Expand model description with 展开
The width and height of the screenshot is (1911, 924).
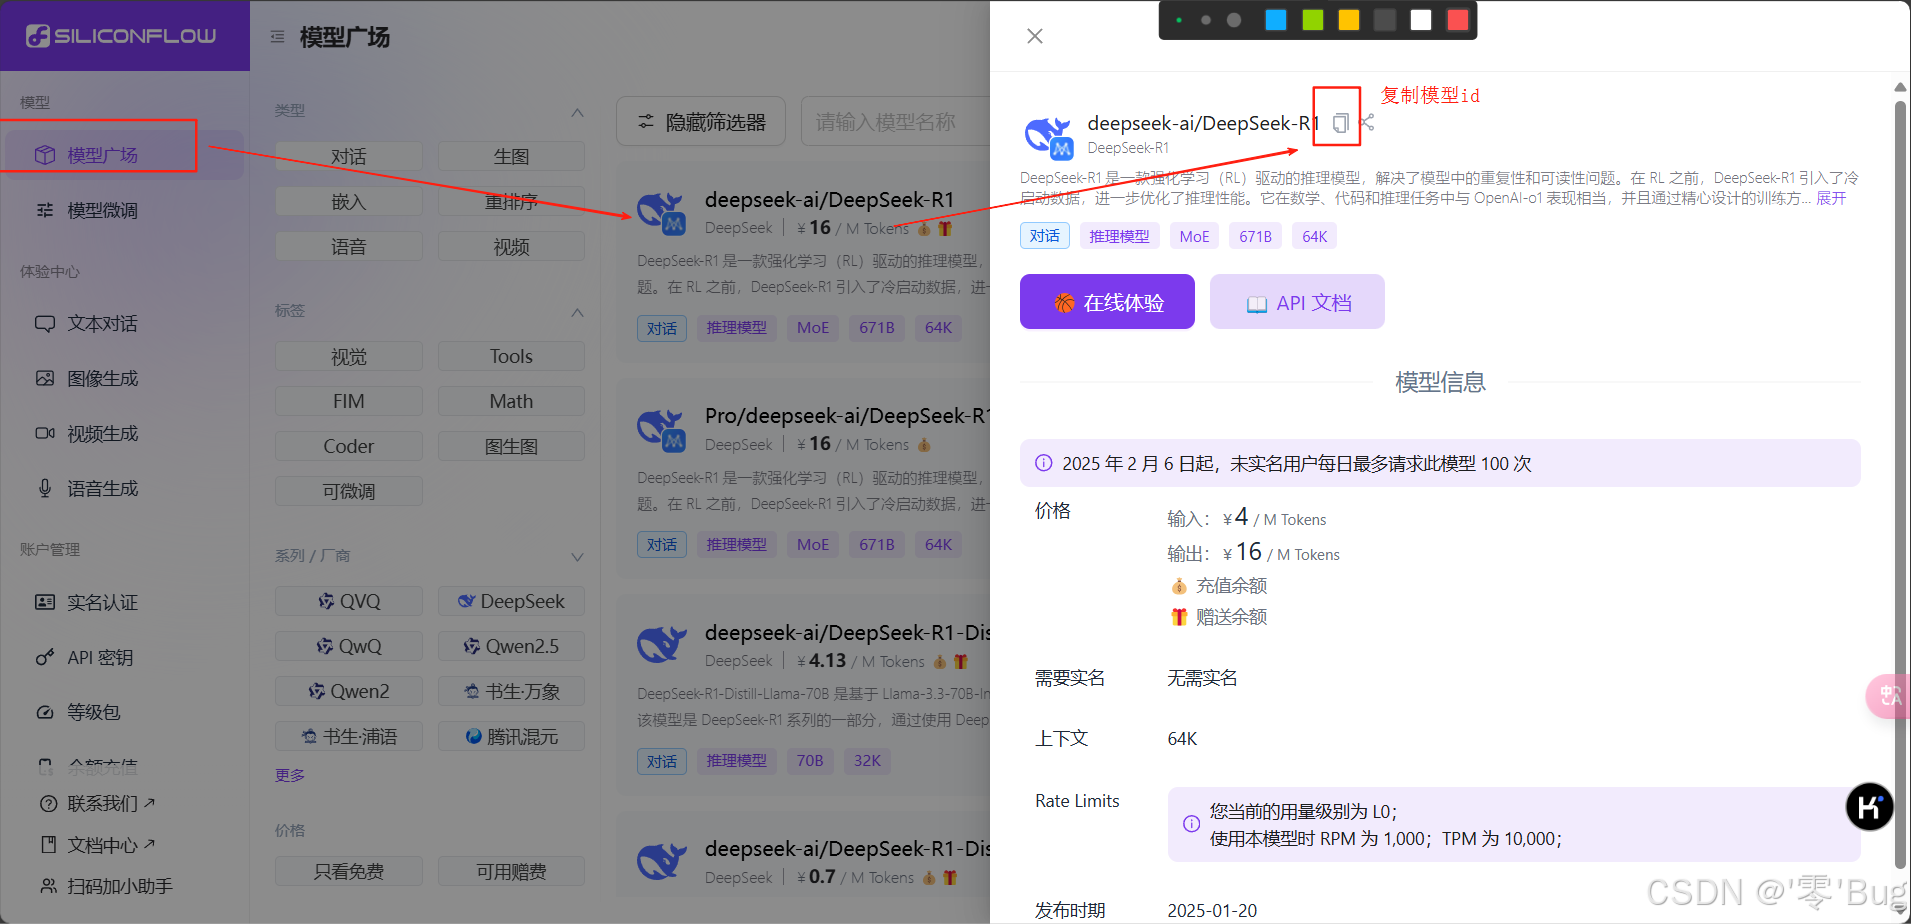[x=1831, y=198]
